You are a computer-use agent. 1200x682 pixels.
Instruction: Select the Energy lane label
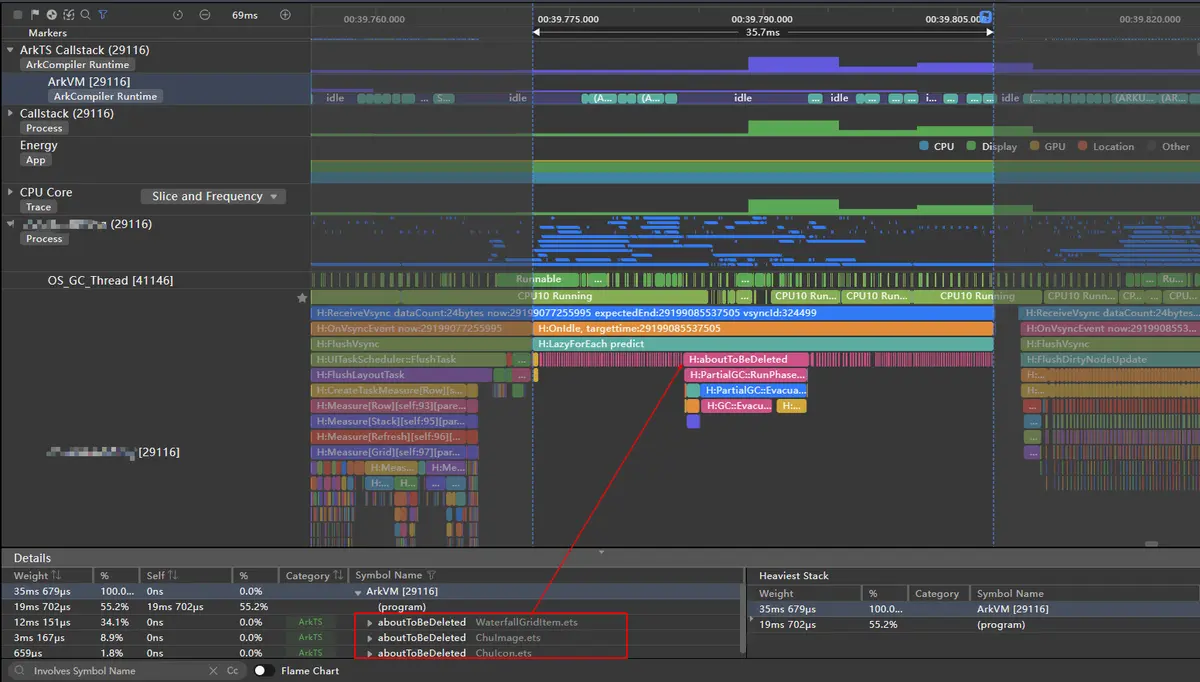point(39,145)
